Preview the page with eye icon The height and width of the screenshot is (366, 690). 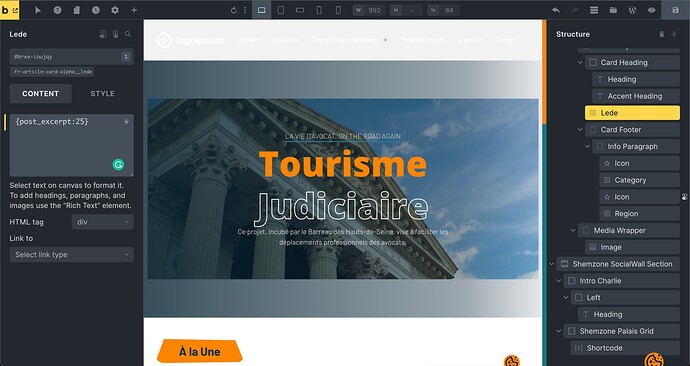point(651,10)
